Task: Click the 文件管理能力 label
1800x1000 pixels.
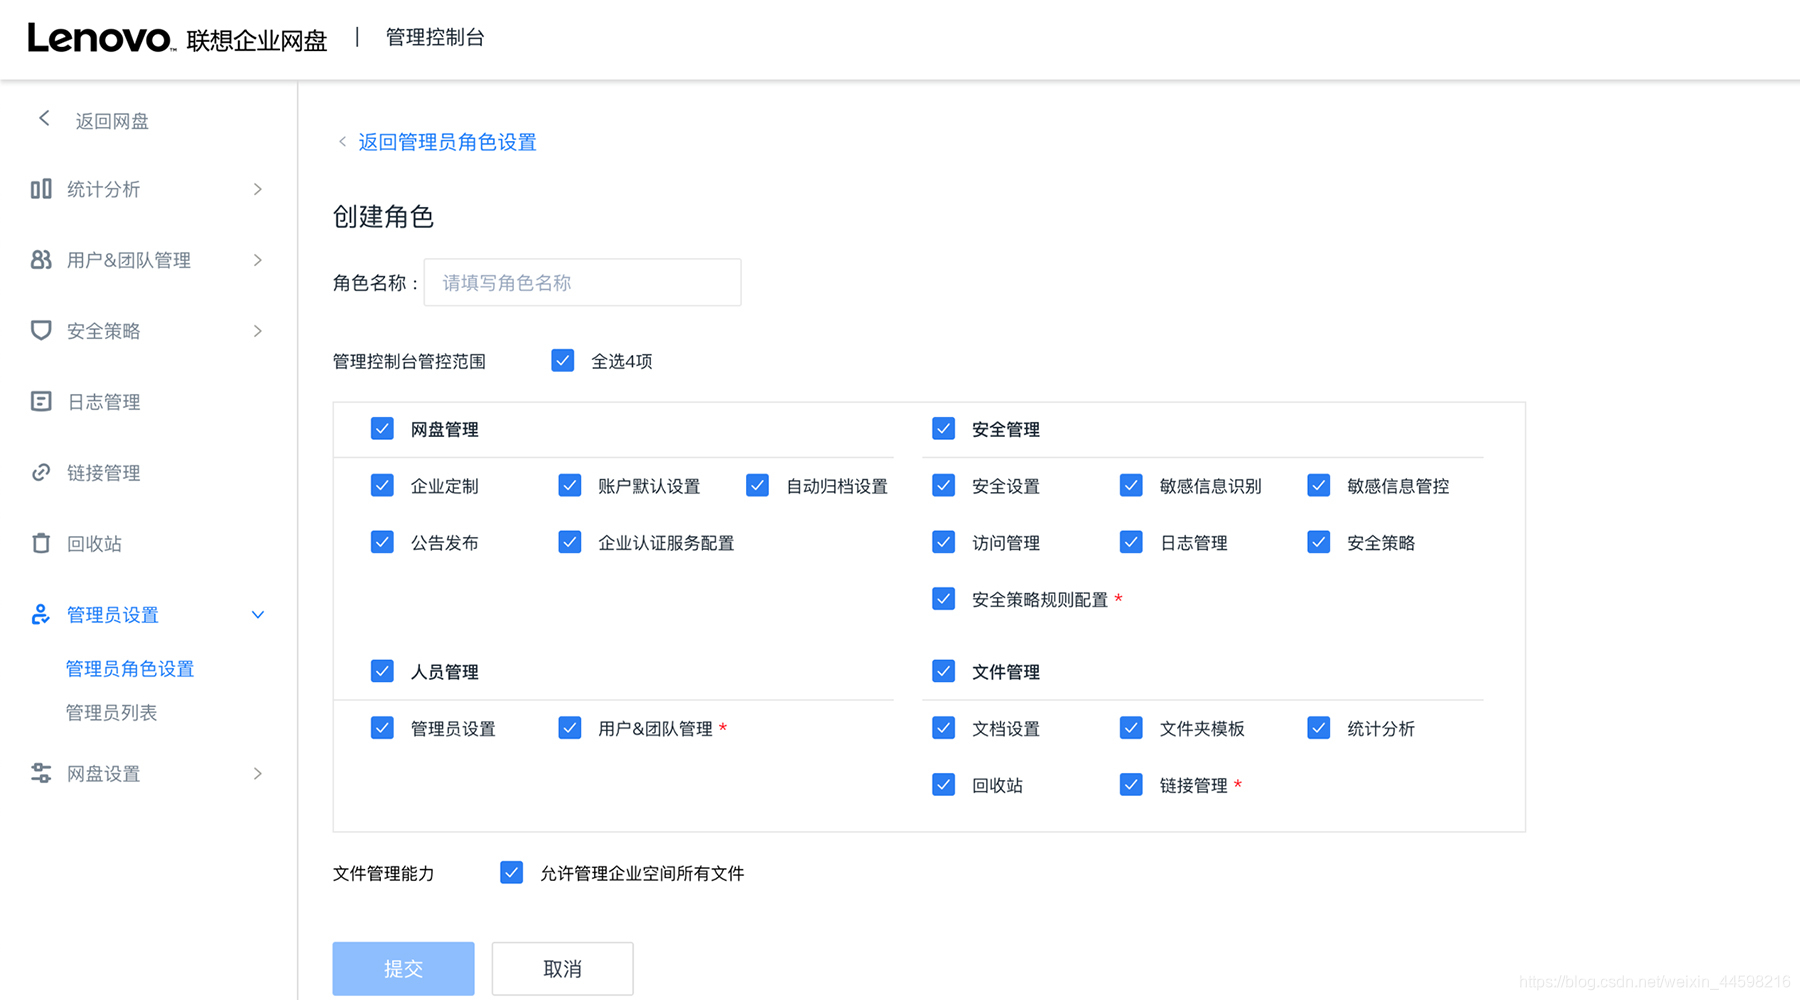Action: (x=384, y=873)
